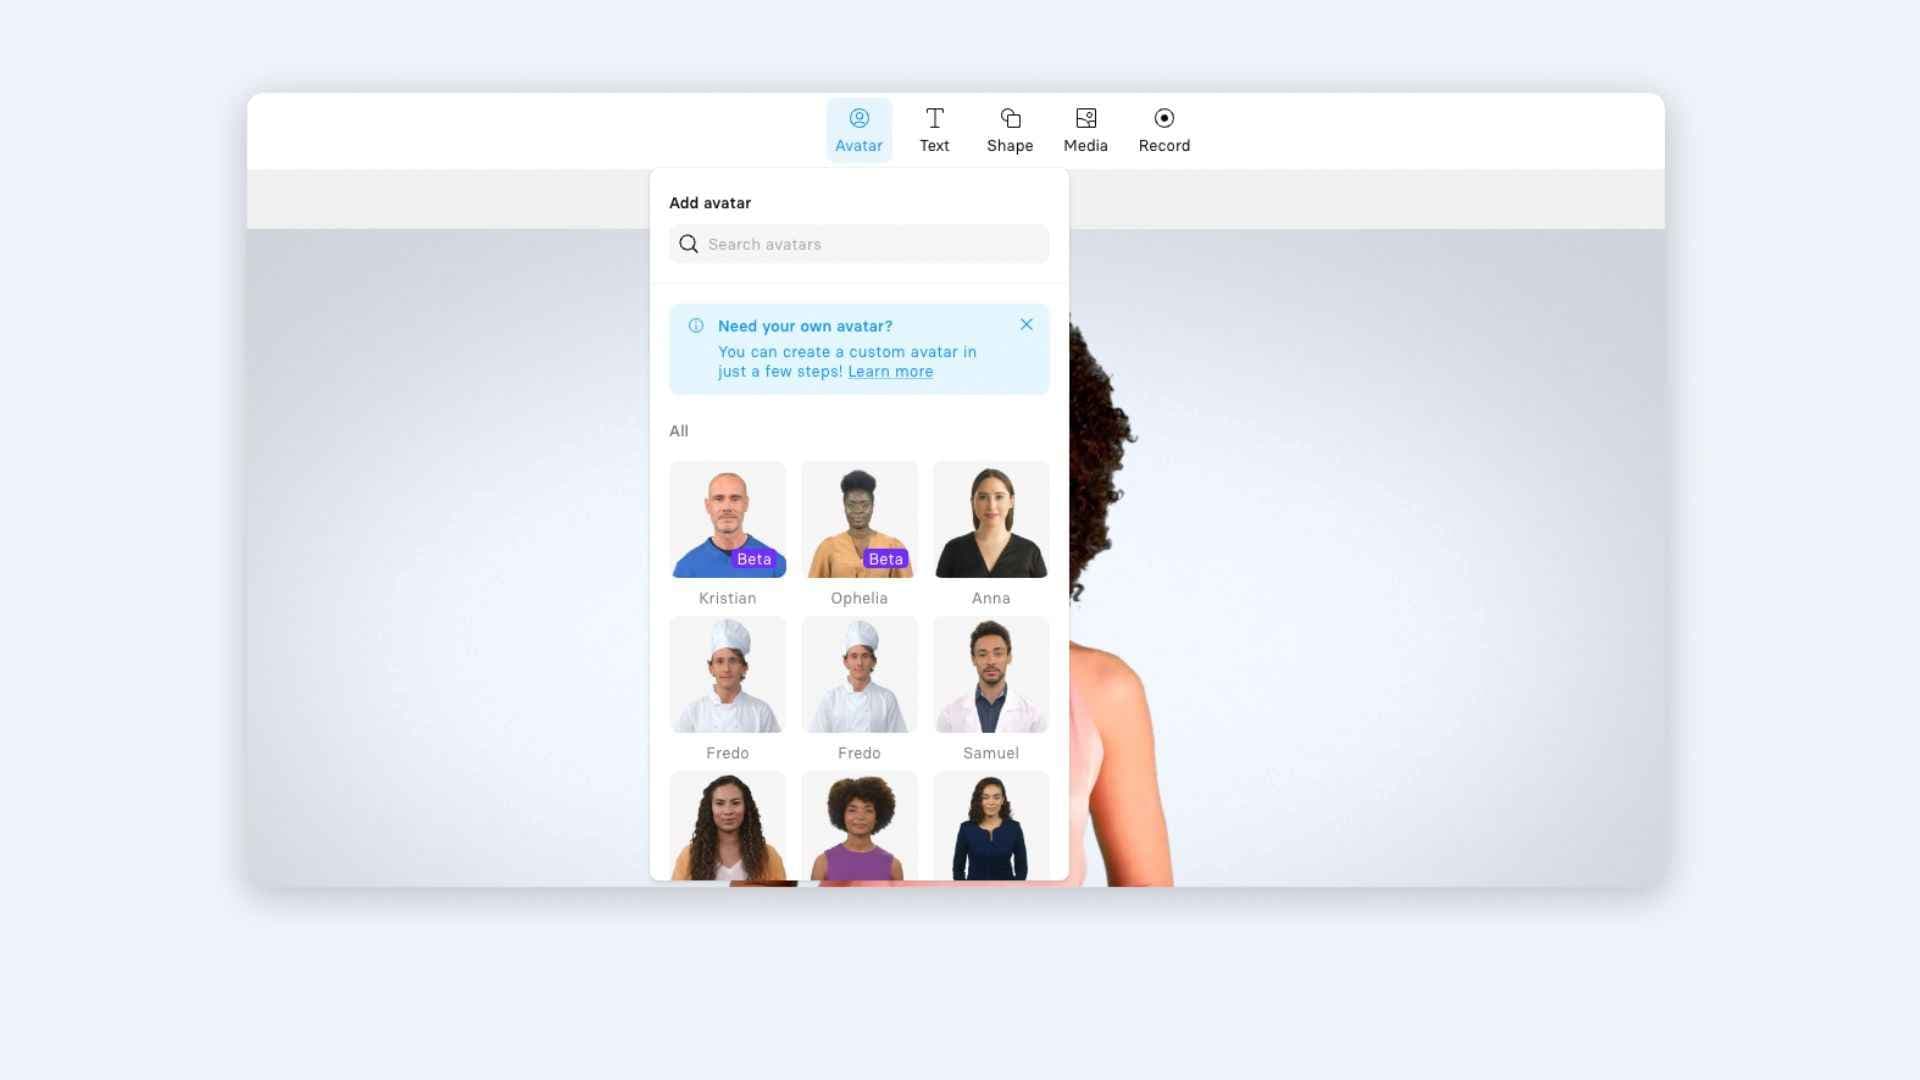Select the Anna avatar

(x=990, y=518)
